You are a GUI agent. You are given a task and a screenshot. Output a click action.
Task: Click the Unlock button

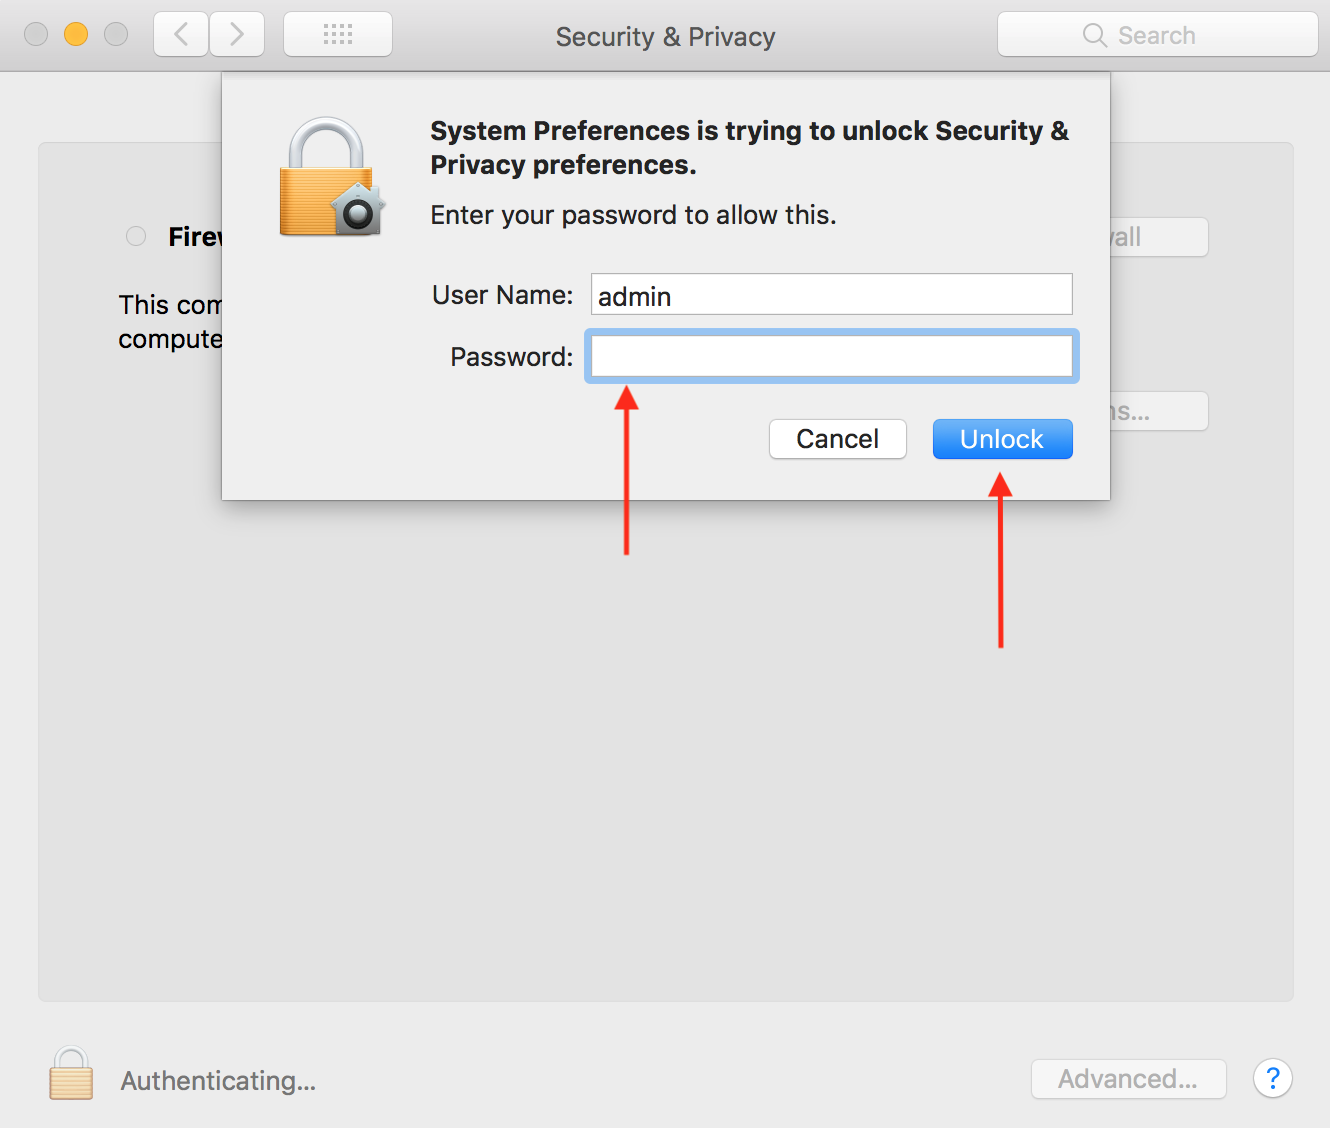[1002, 439]
